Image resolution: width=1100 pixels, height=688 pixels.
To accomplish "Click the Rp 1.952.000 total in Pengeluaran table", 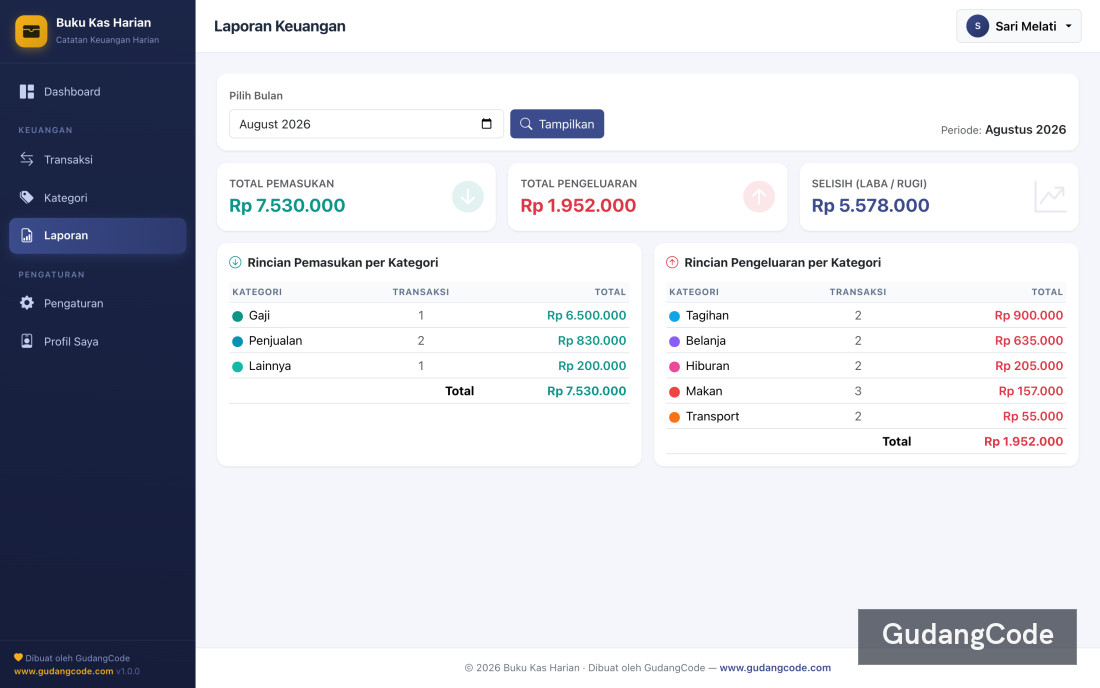I will tap(1024, 442).
